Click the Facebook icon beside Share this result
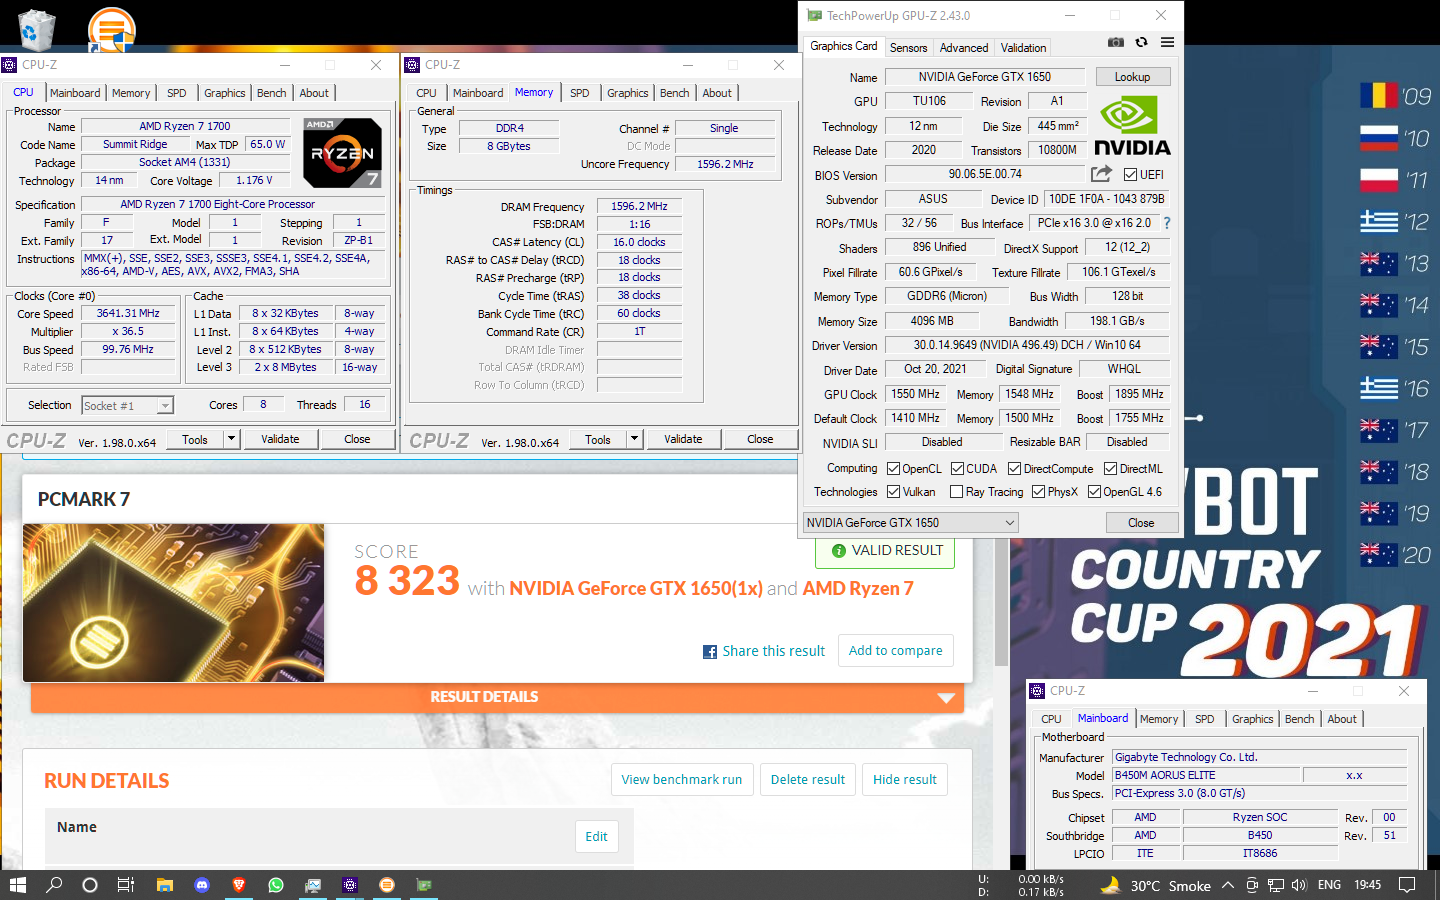Screen dimensions: 1440x900 (710, 652)
